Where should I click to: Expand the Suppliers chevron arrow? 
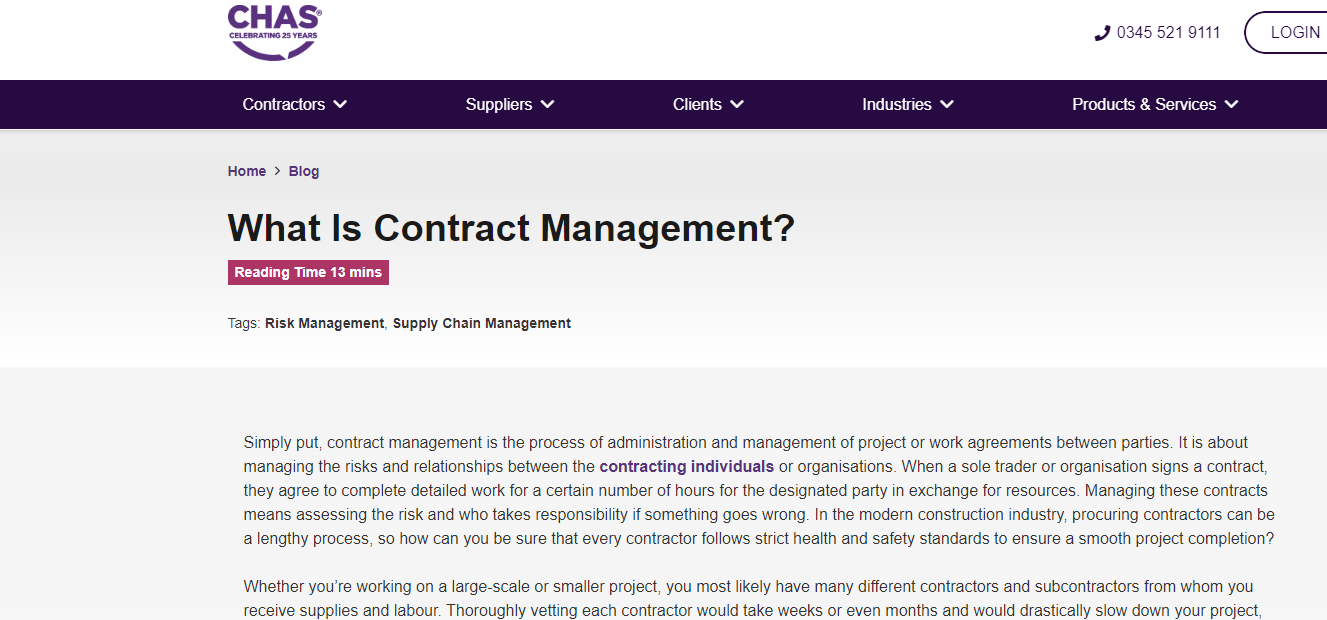coord(547,104)
